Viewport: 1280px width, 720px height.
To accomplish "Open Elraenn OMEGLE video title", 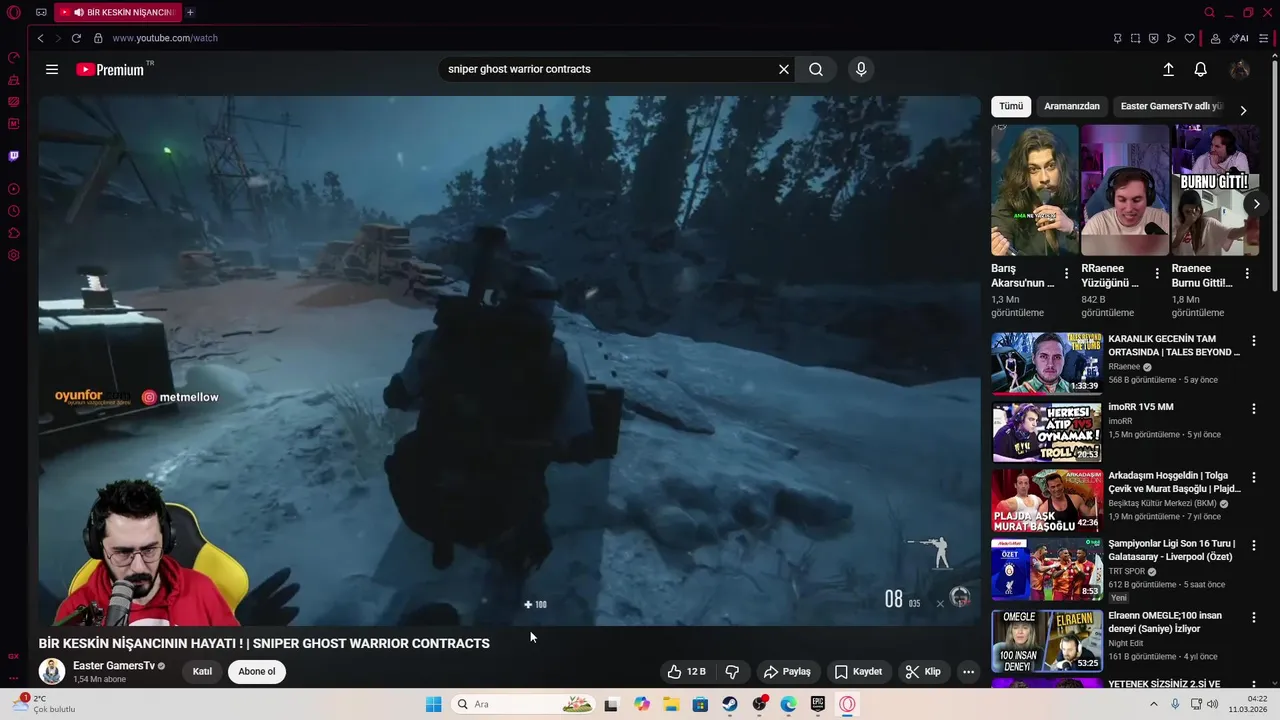I will tap(1166, 622).
